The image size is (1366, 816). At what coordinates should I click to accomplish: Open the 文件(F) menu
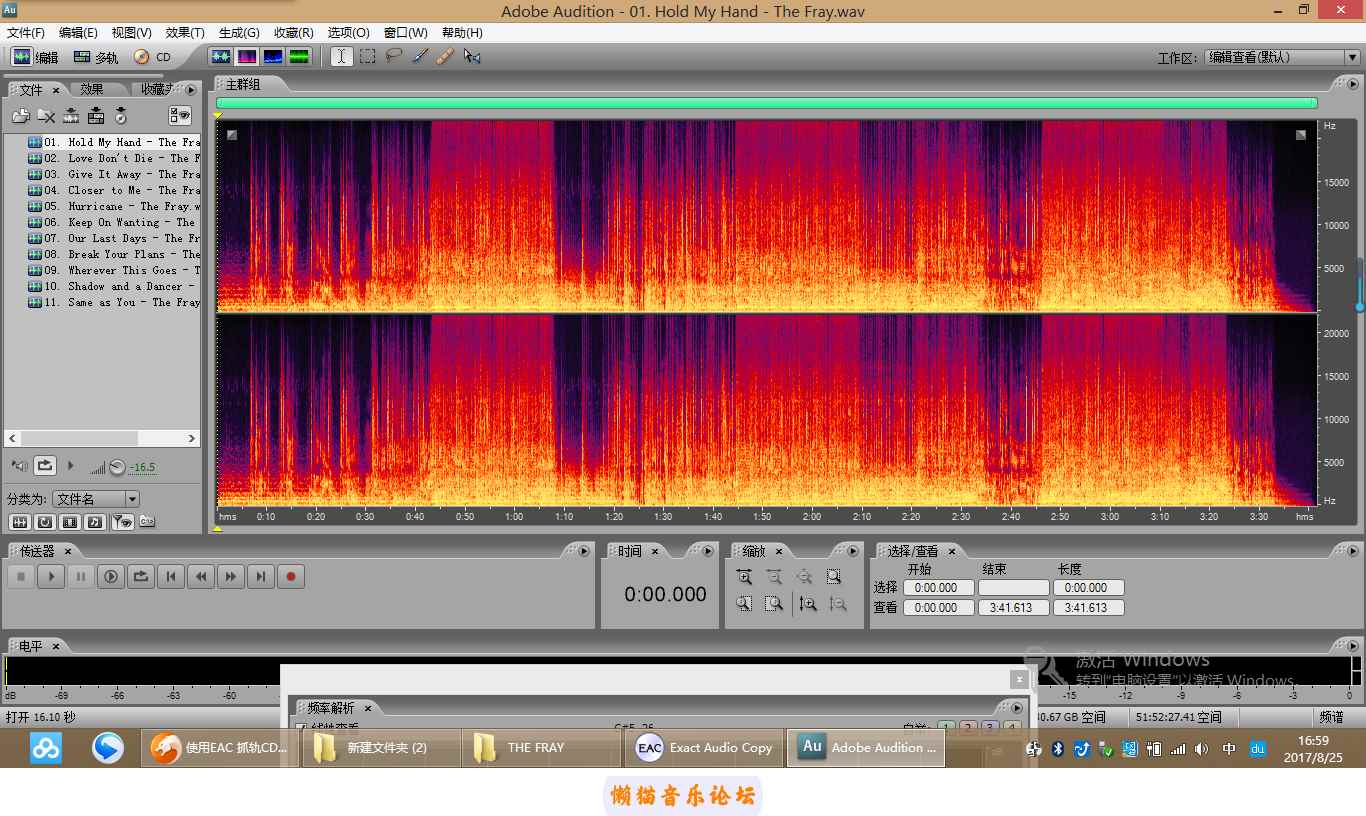26,33
